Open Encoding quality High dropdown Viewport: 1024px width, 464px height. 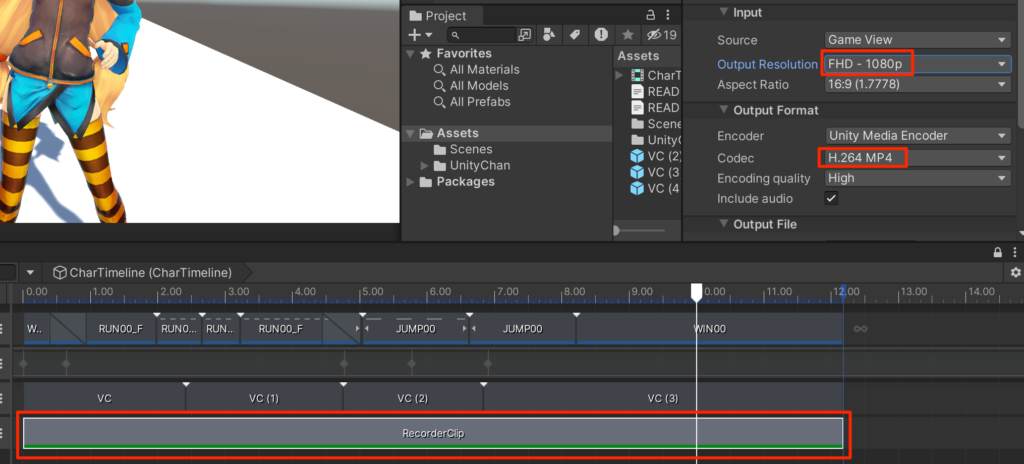[917, 178]
